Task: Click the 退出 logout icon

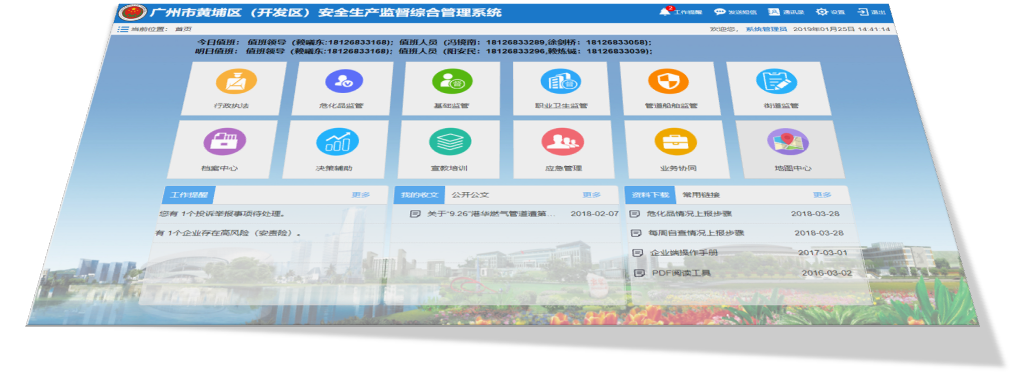Action: [x=864, y=12]
